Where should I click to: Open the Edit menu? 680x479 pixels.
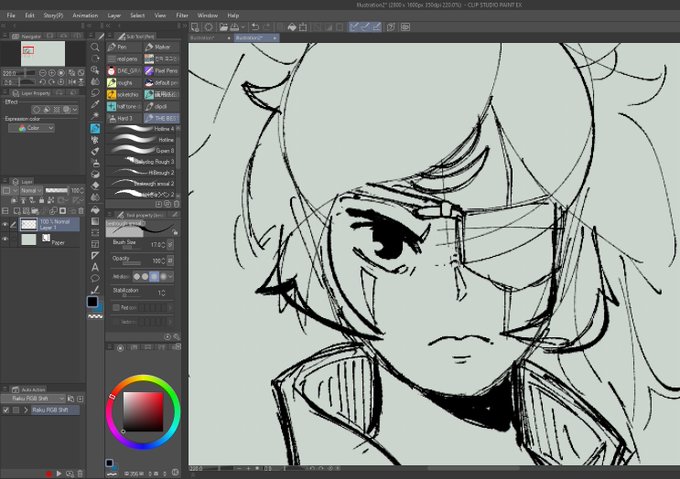[x=29, y=15]
